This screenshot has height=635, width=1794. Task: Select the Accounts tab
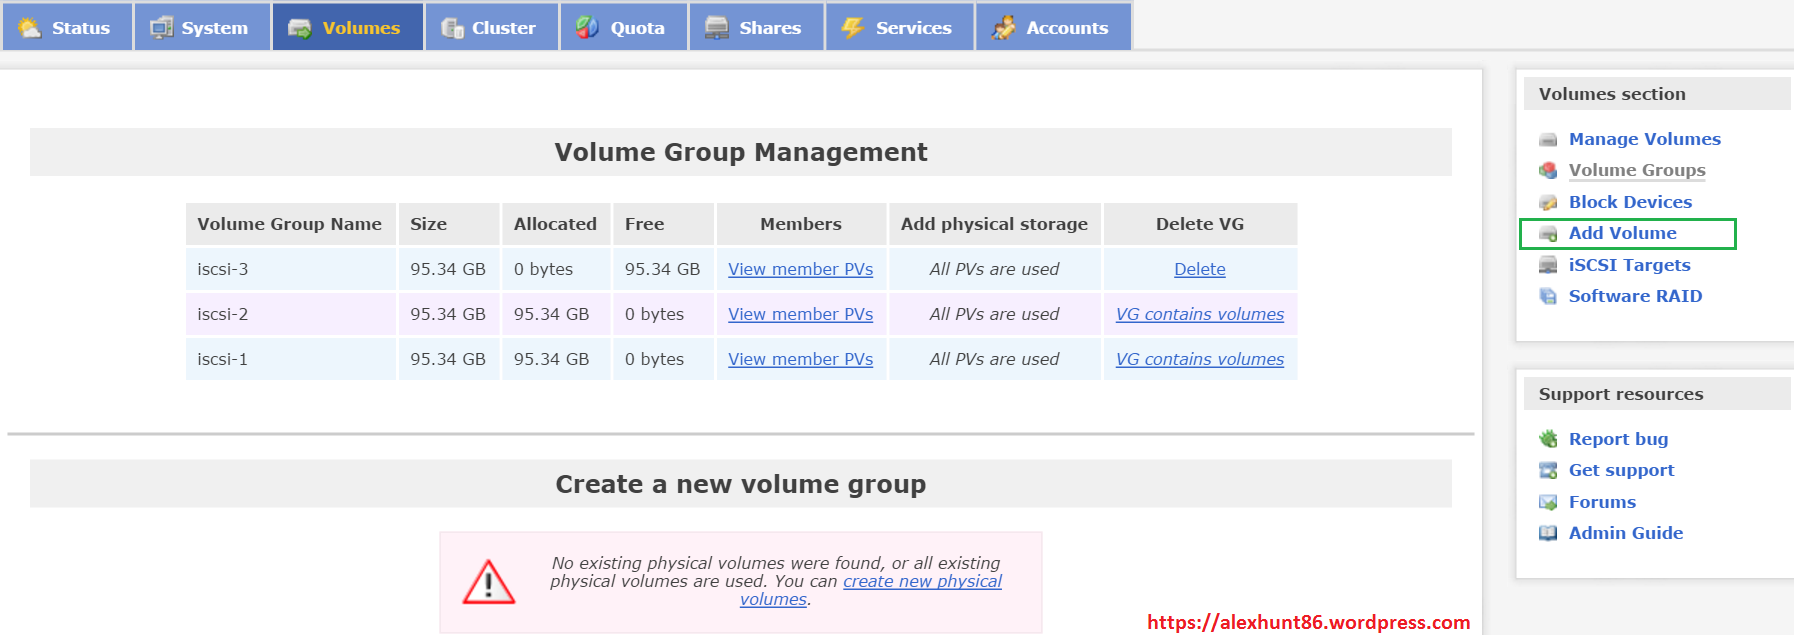1053,27
